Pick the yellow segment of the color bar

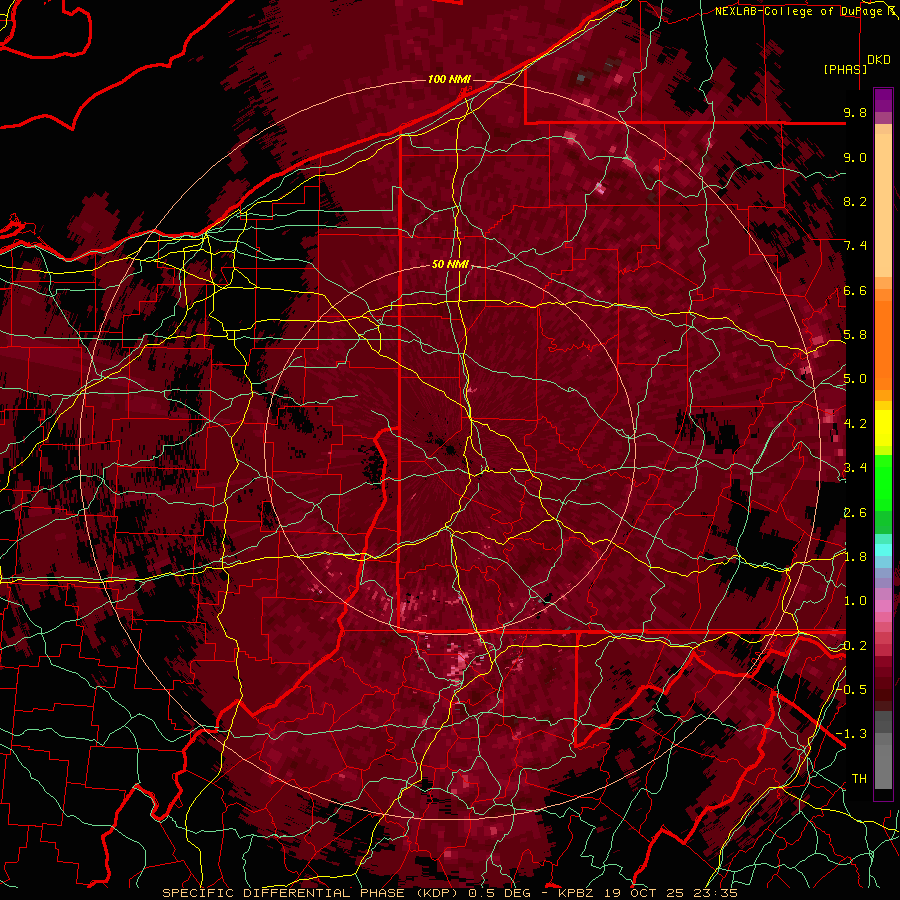(883, 428)
